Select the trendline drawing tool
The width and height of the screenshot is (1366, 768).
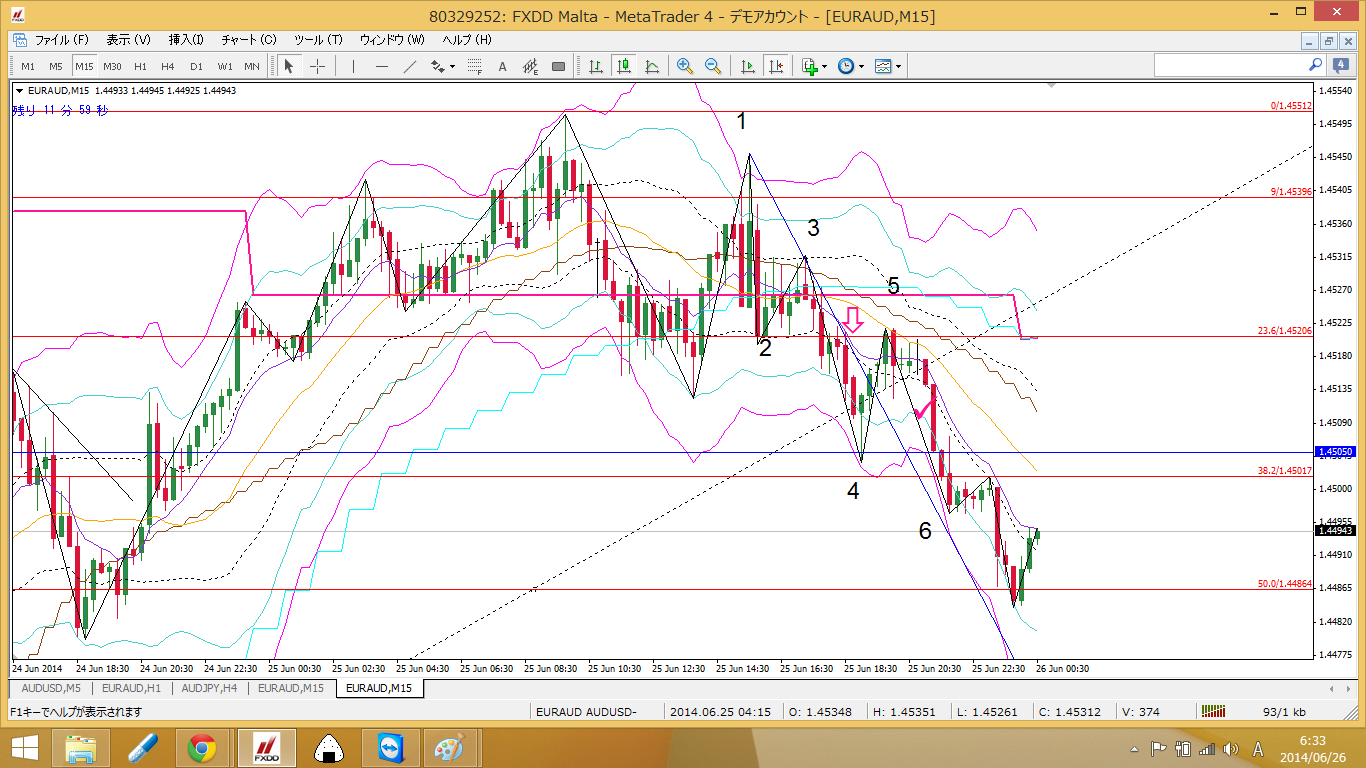click(410, 66)
